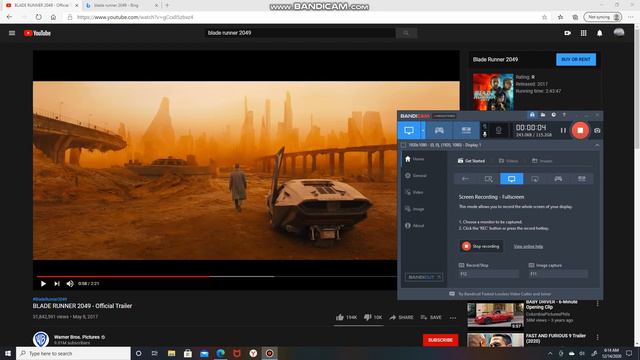Screen dimensions: 640x360
Task: Click the YouTube search box
Action: (300, 33)
